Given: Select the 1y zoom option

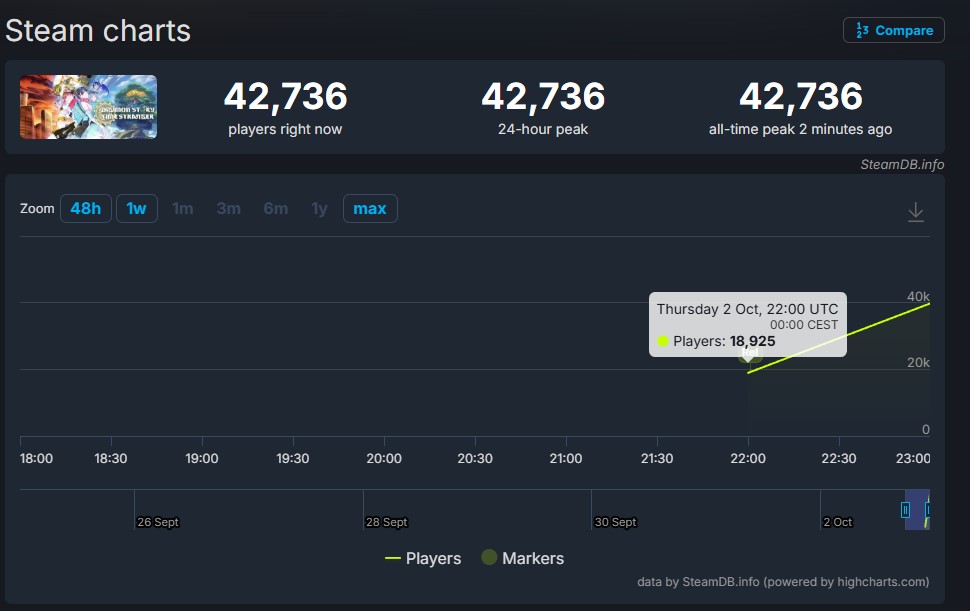Looking at the screenshot, I should (319, 208).
